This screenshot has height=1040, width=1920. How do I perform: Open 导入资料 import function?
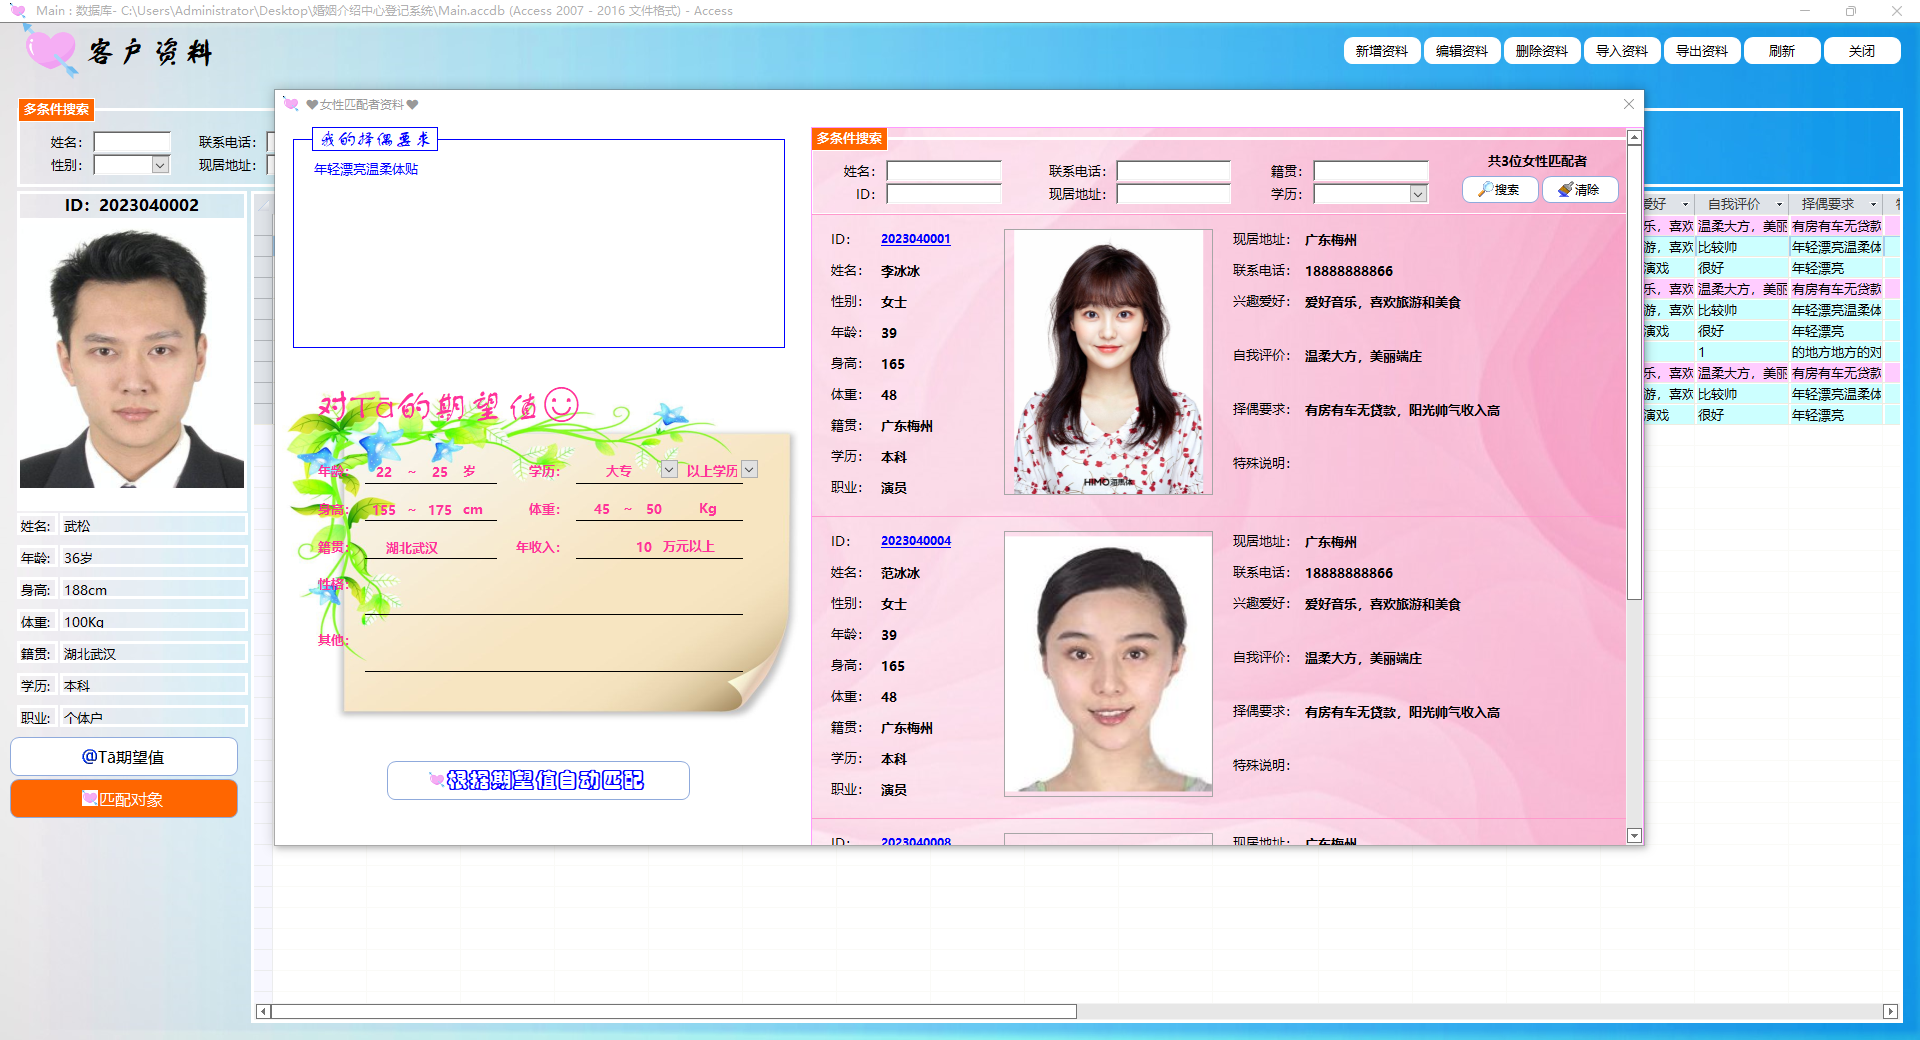point(1621,51)
